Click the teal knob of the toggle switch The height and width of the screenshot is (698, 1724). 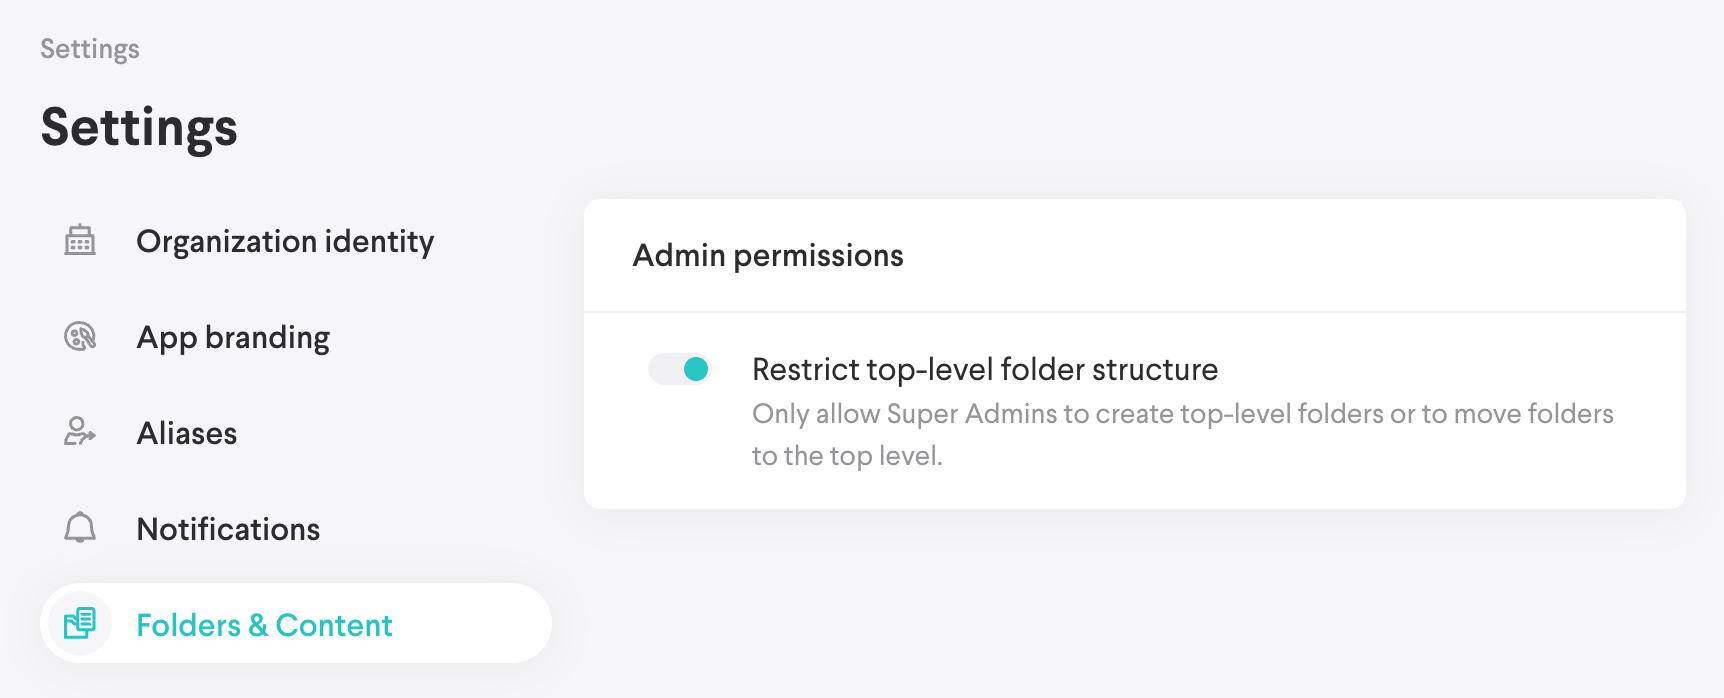click(696, 370)
